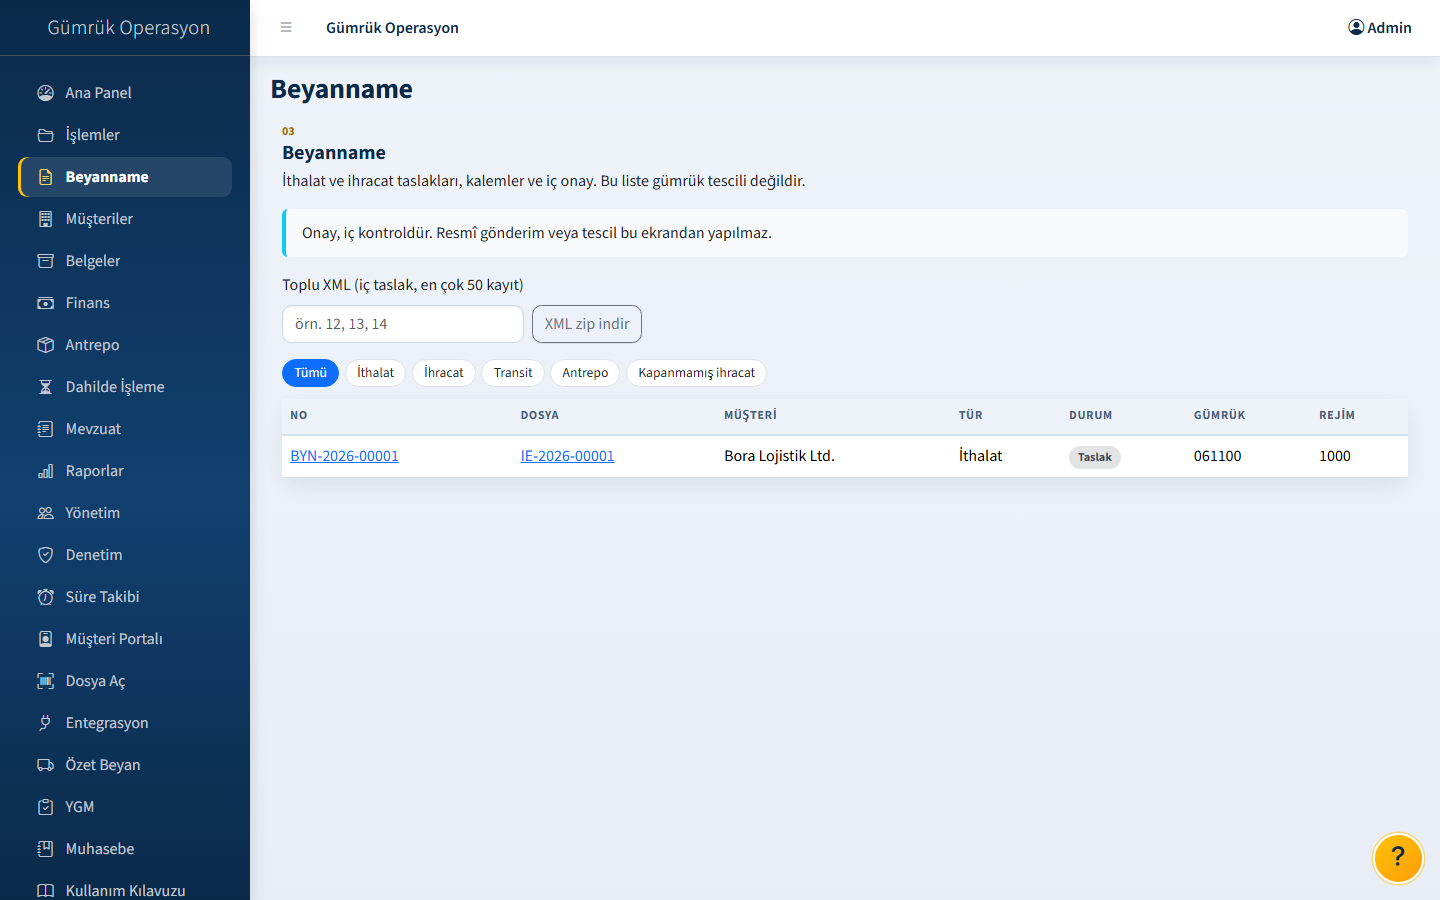Show Transit declarations filter
Screen dimensions: 1440x900
pos(513,373)
